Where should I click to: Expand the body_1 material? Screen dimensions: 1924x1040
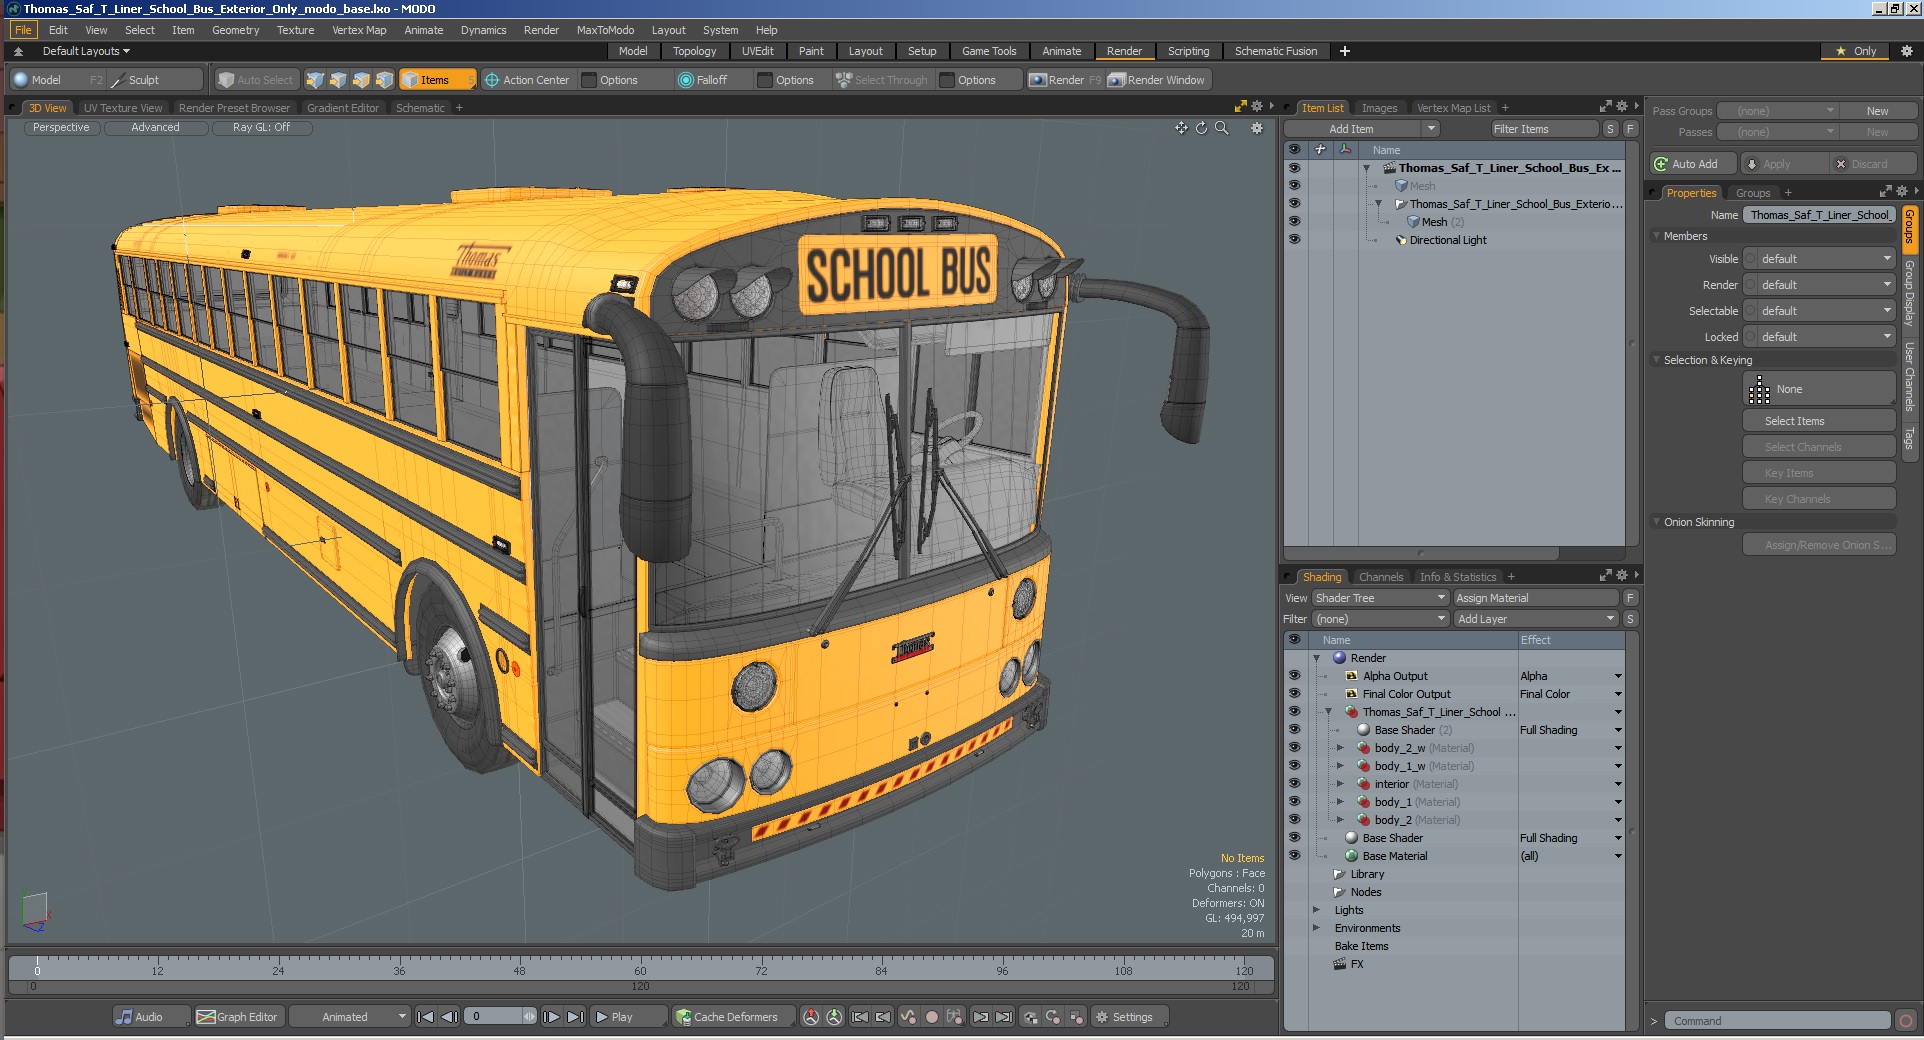point(1340,802)
